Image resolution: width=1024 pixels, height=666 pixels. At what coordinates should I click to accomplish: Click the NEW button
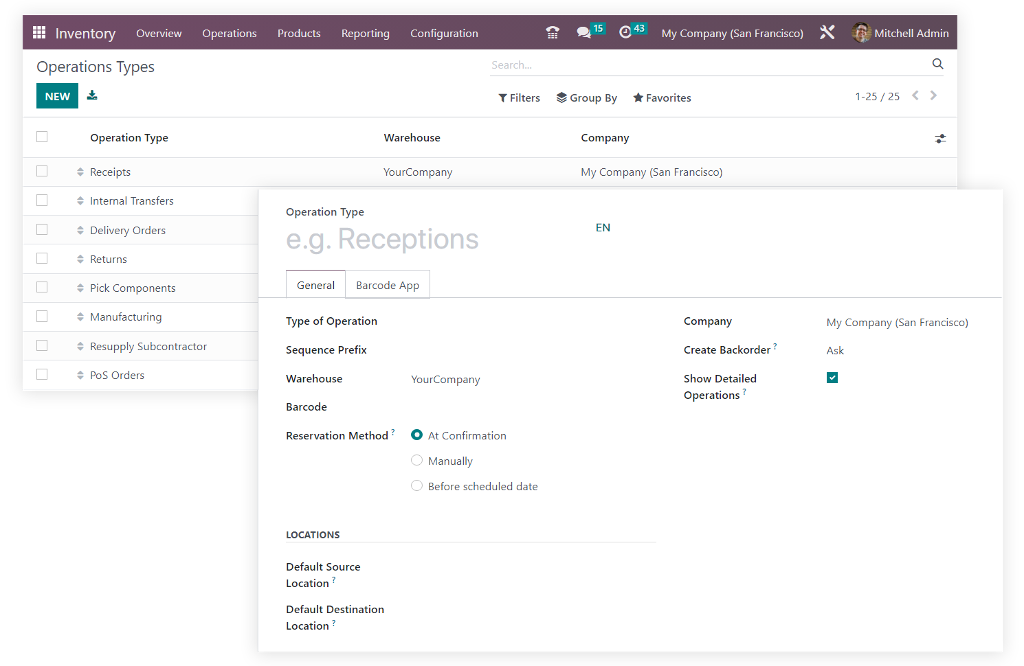(x=57, y=95)
